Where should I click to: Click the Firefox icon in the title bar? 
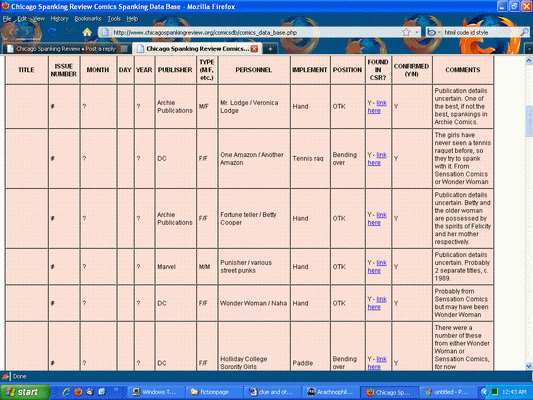click(x=5, y=6)
